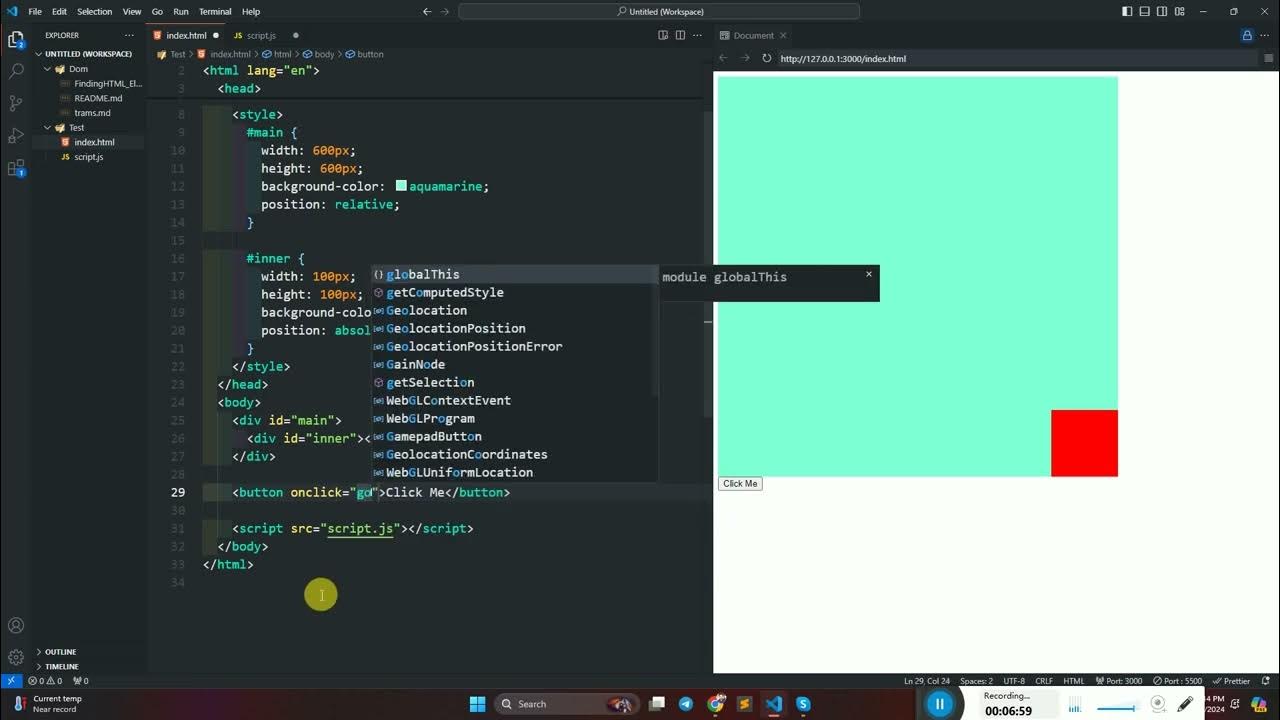The height and width of the screenshot is (720, 1280).
Task: Open the errors and warnings status indicator
Action: click(x=44, y=680)
